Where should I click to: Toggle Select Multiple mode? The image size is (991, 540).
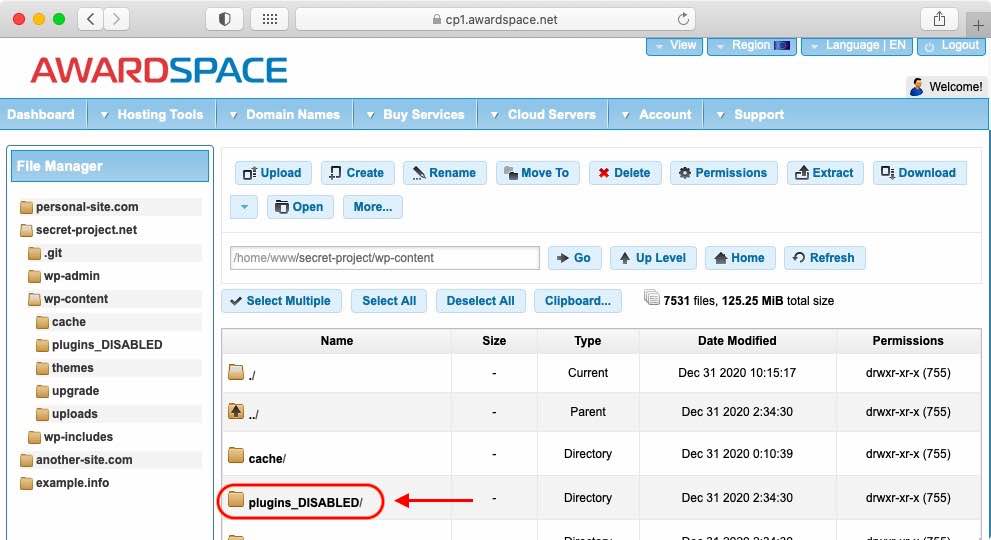coord(281,301)
